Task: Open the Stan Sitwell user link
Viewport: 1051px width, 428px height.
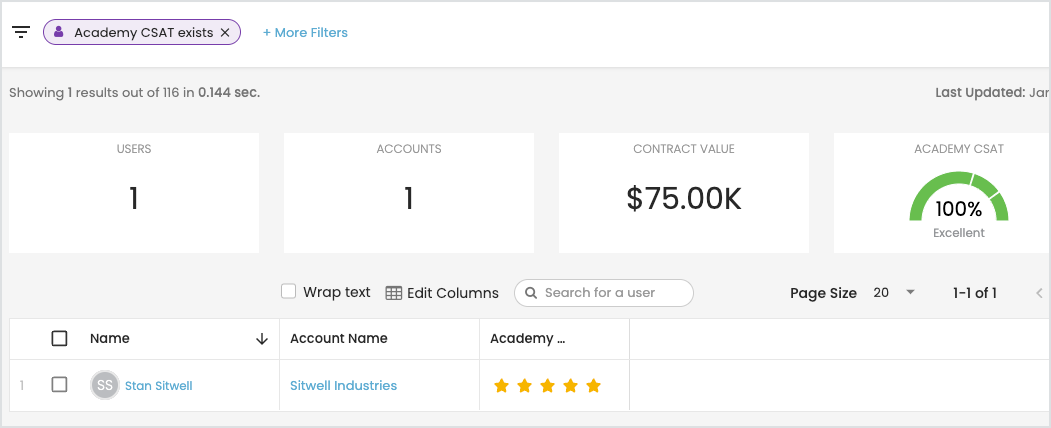Action: pyautogui.click(x=159, y=386)
